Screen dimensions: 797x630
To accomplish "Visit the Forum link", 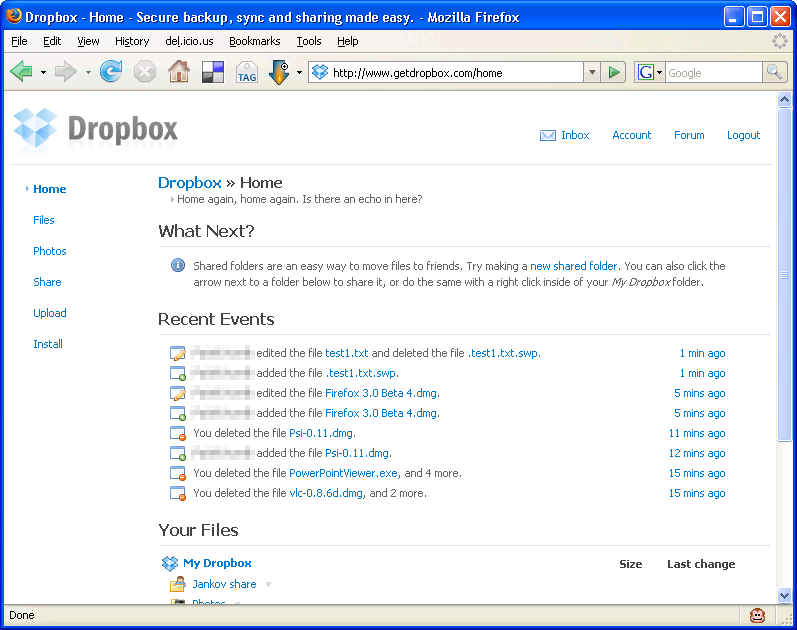I will 689,135.
